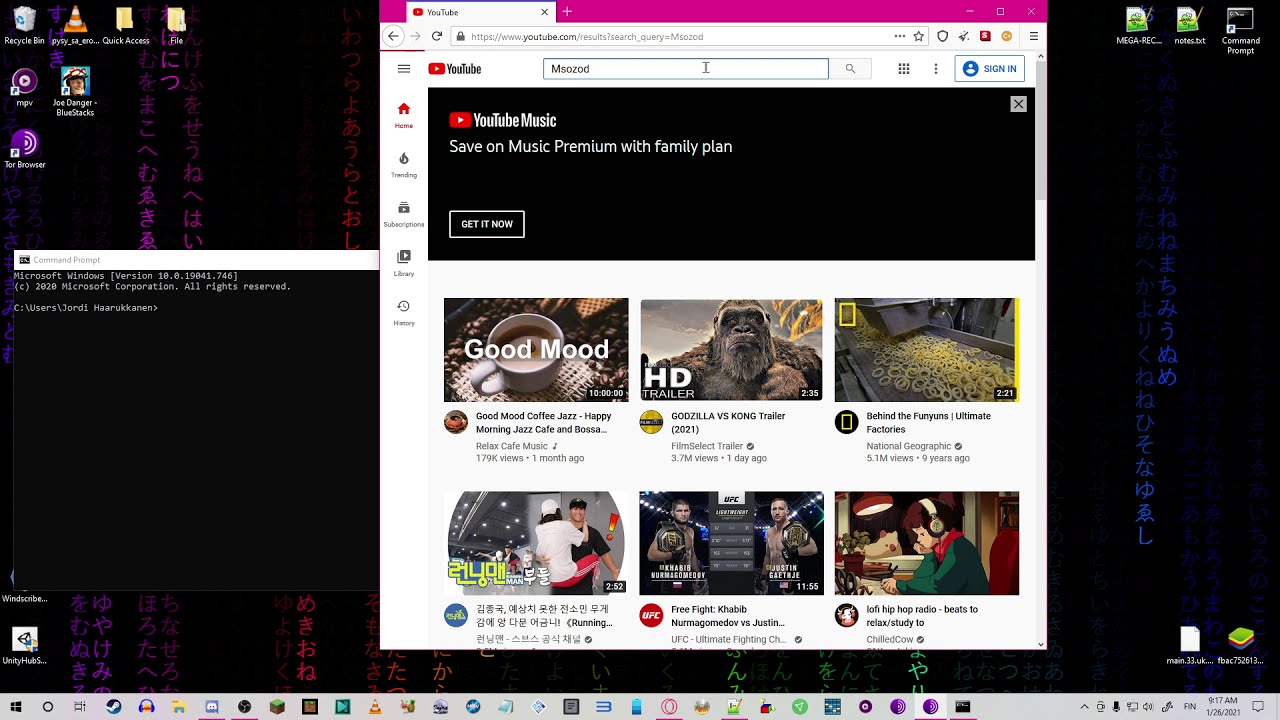Focus the YouTube search box
Viewport: 1280px width, 720px height.
pos(686,69)
